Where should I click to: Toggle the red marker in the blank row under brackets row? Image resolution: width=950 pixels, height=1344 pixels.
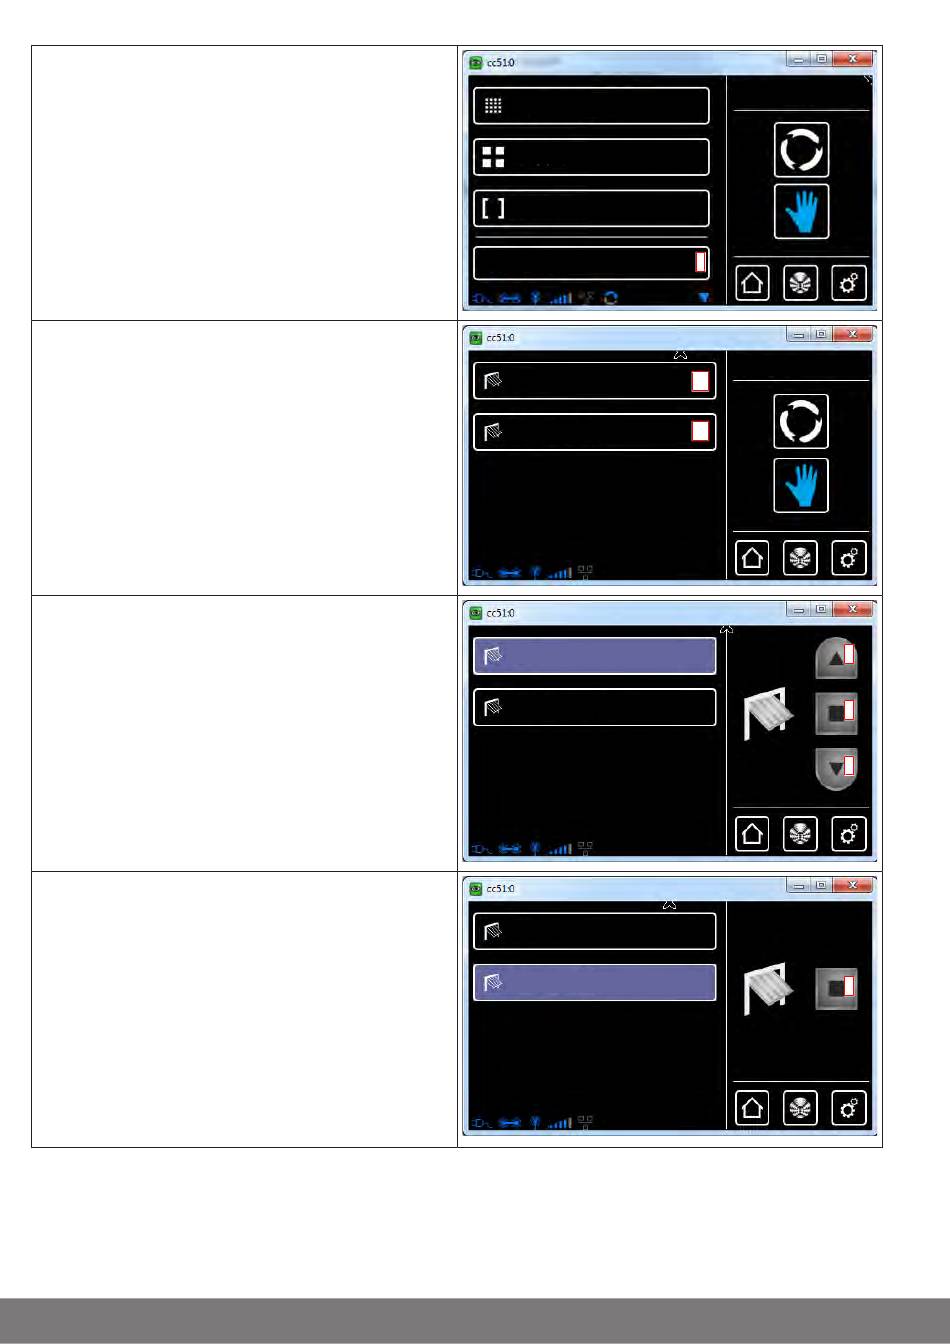pos(700,262)
